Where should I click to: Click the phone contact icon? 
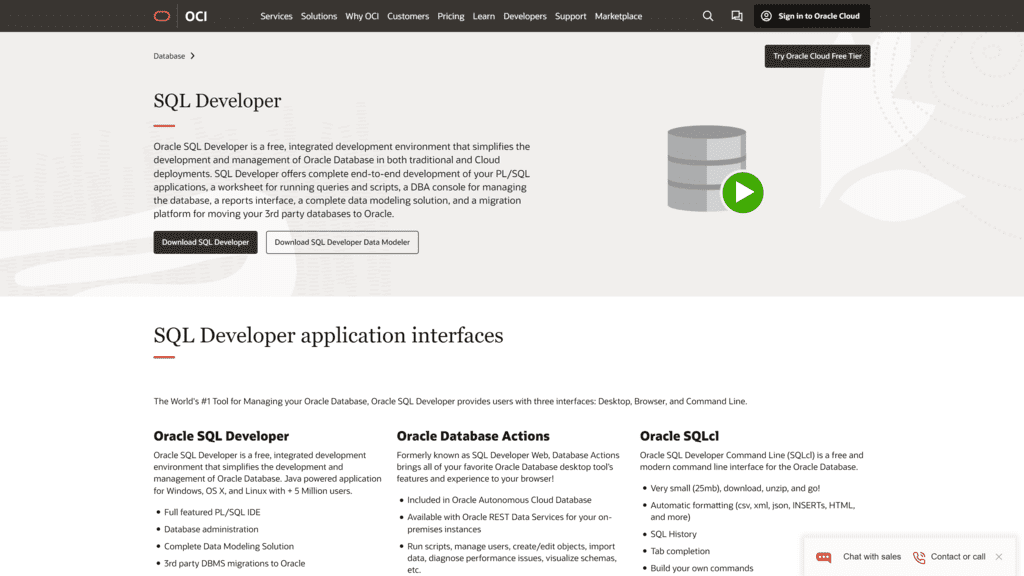pos(919,557)
